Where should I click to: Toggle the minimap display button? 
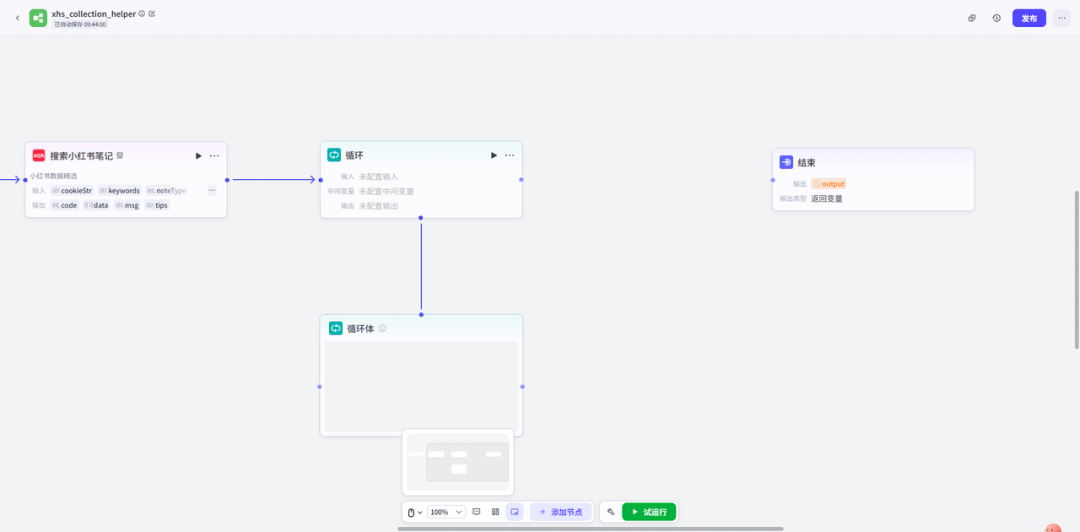[514, 512]
